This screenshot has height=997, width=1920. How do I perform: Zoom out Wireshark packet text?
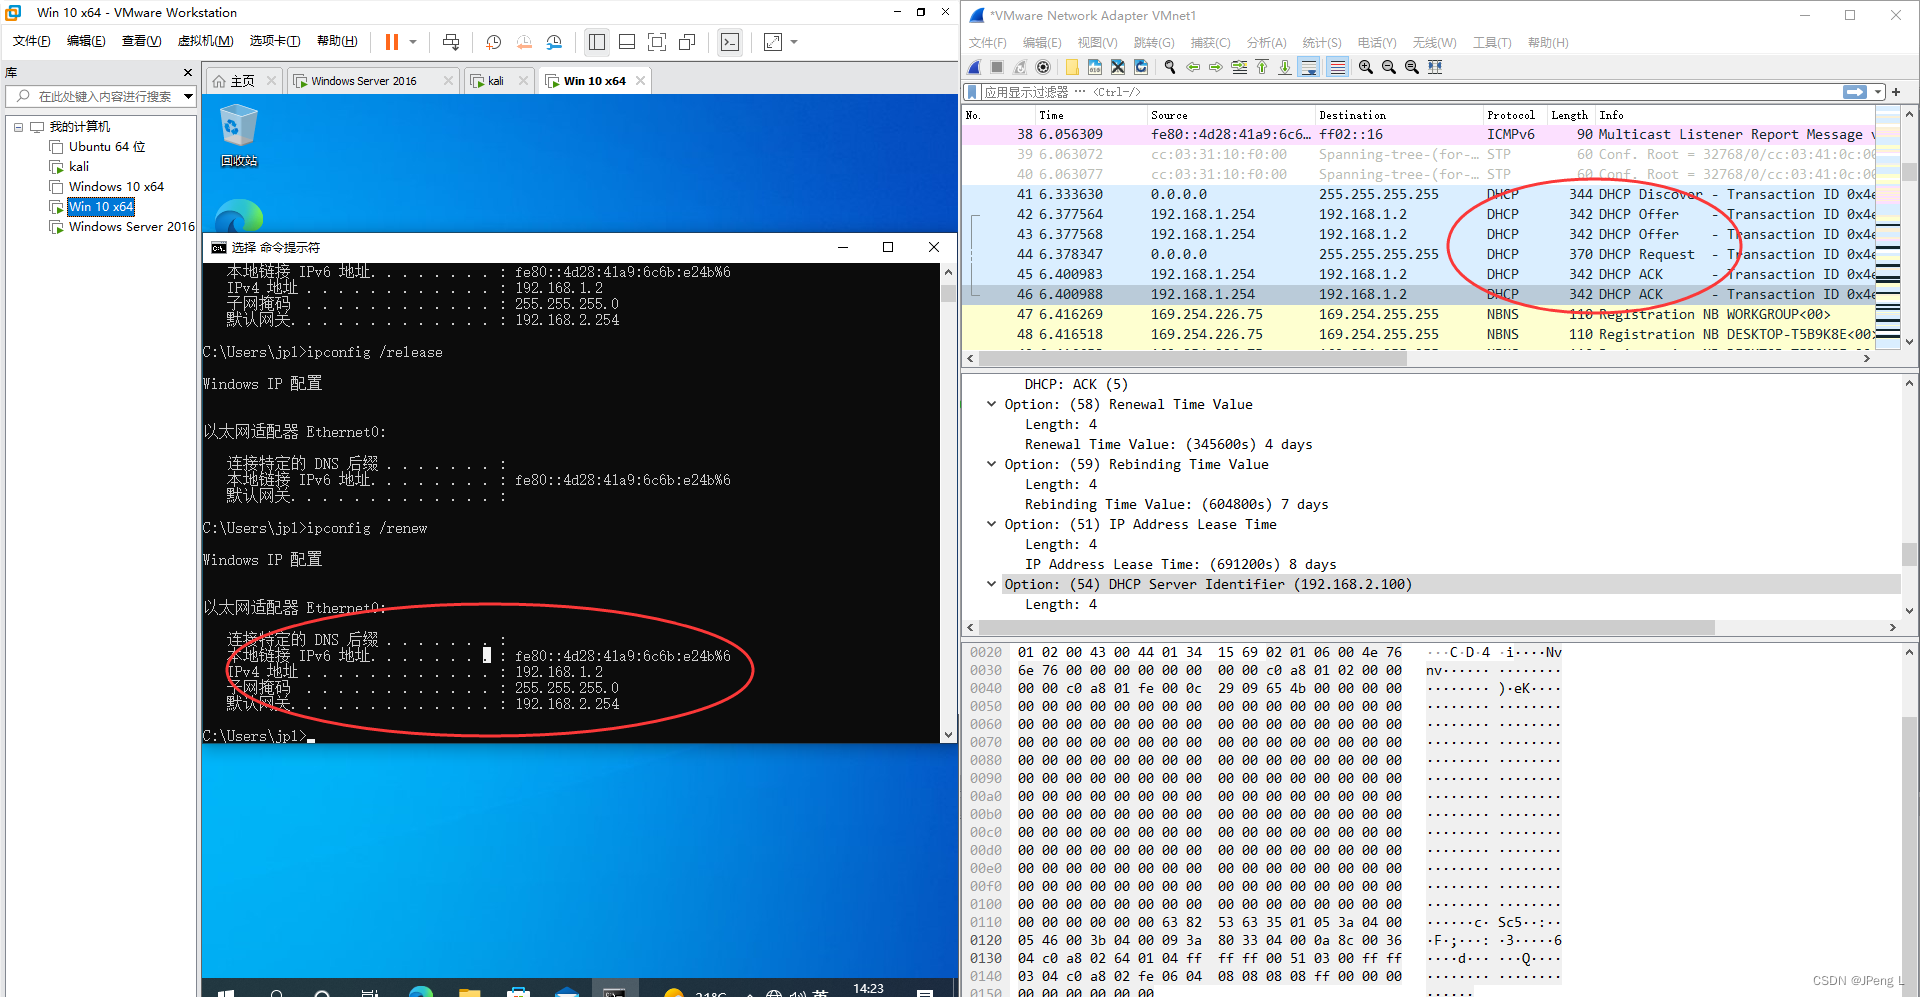[1389, 67]
